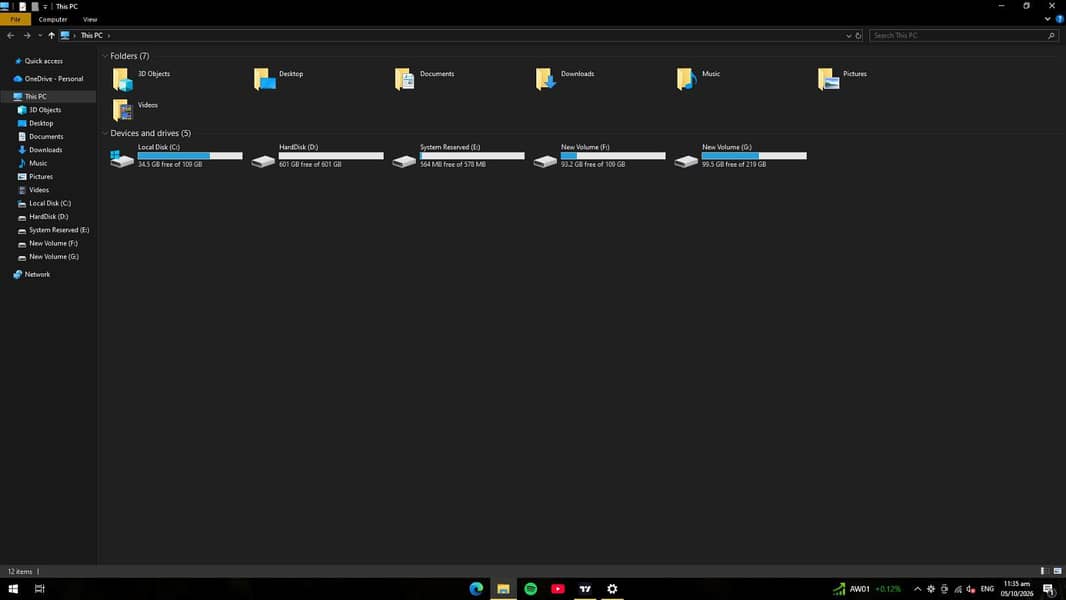Select Local Disk (C:) in the sidebar
1066x600 pixels.
(x=48, y=203)
